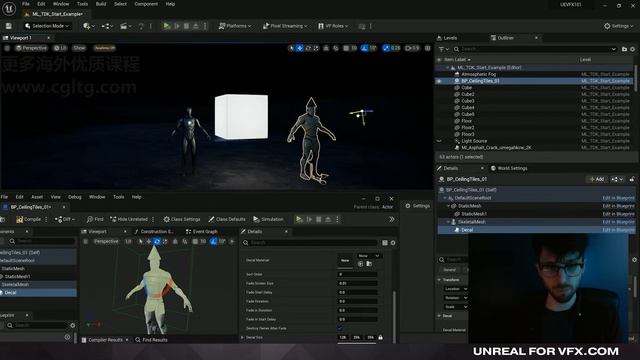Screen dimensions: 640x360
Task: Select scale gizmo tool in main viewport
Action: 316,48
